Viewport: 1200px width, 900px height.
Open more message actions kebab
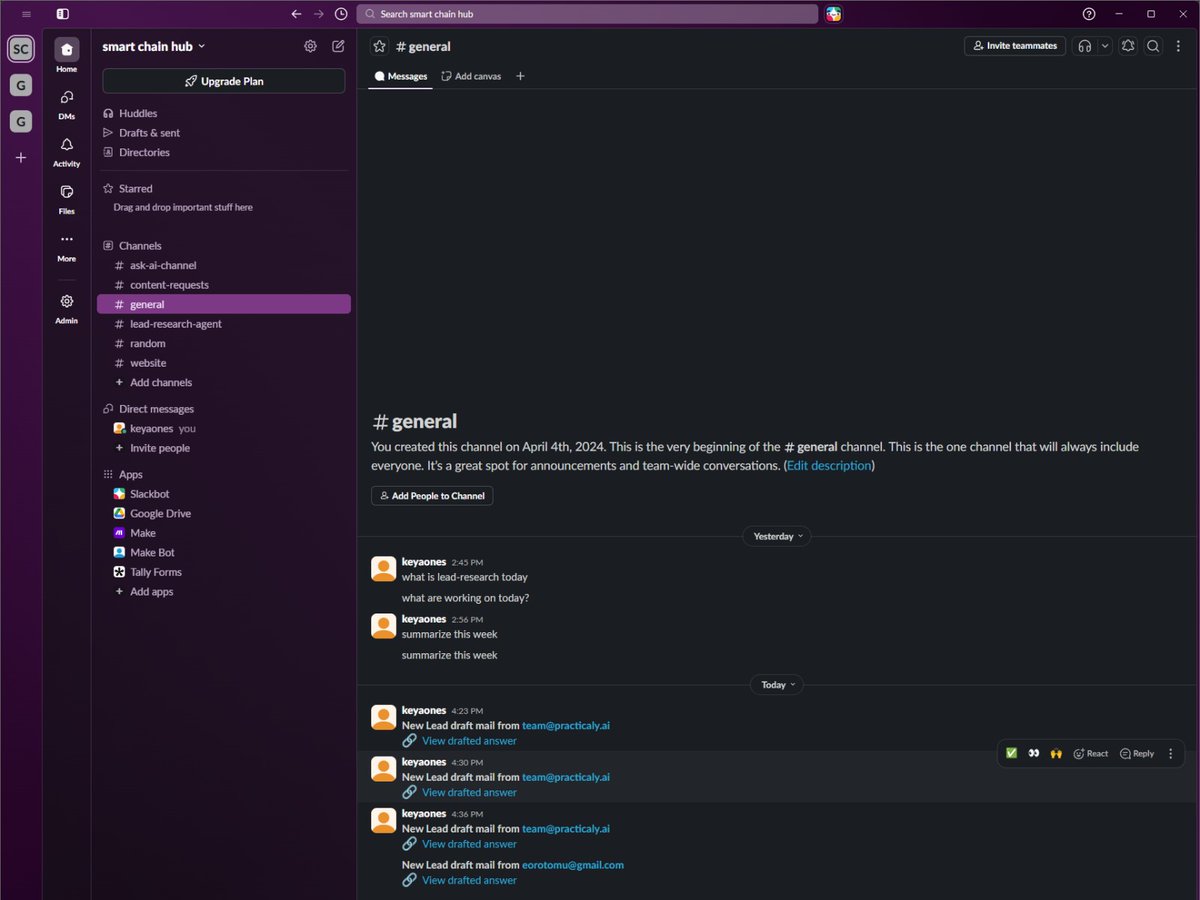1171,753
